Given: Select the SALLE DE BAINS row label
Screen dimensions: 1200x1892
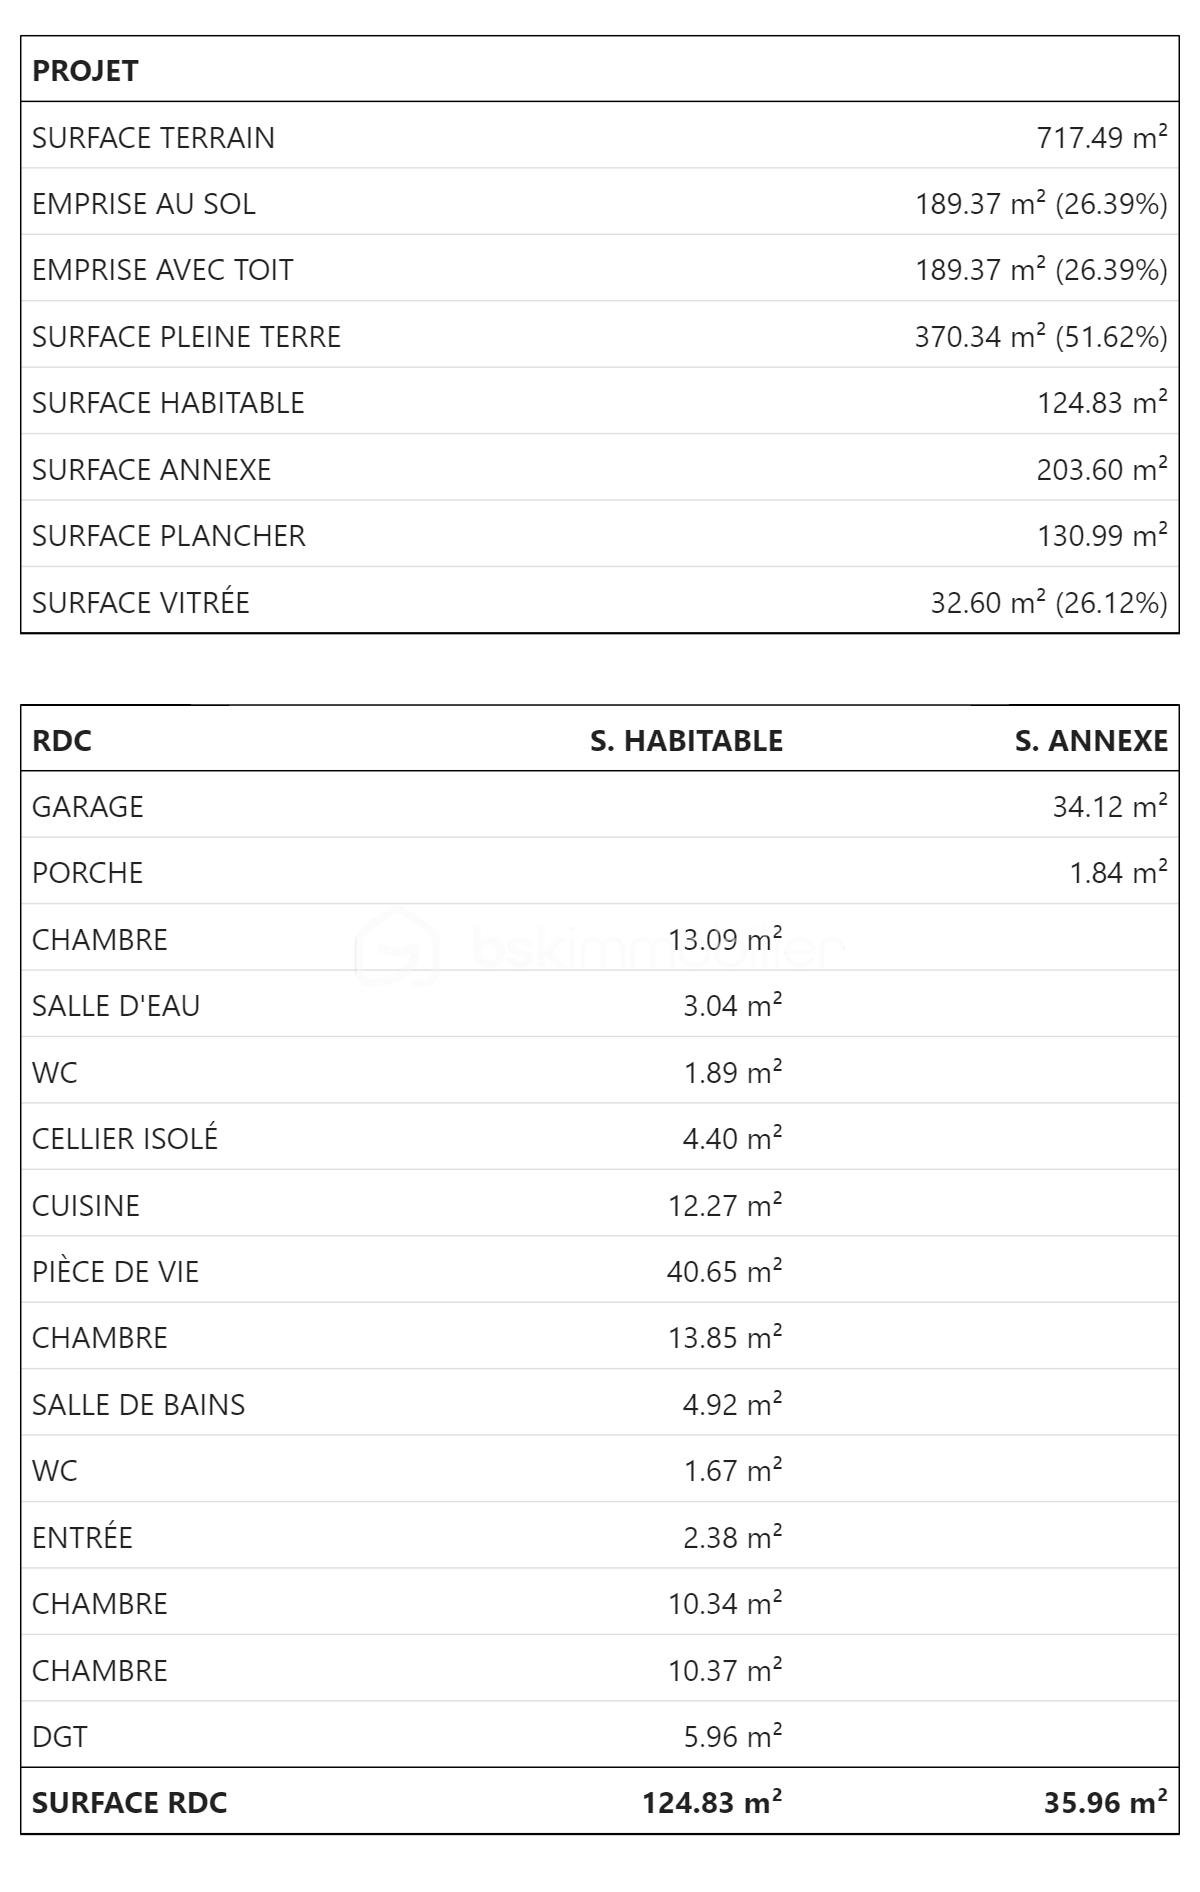Looking at the screenshot, I should (138, 1404).
